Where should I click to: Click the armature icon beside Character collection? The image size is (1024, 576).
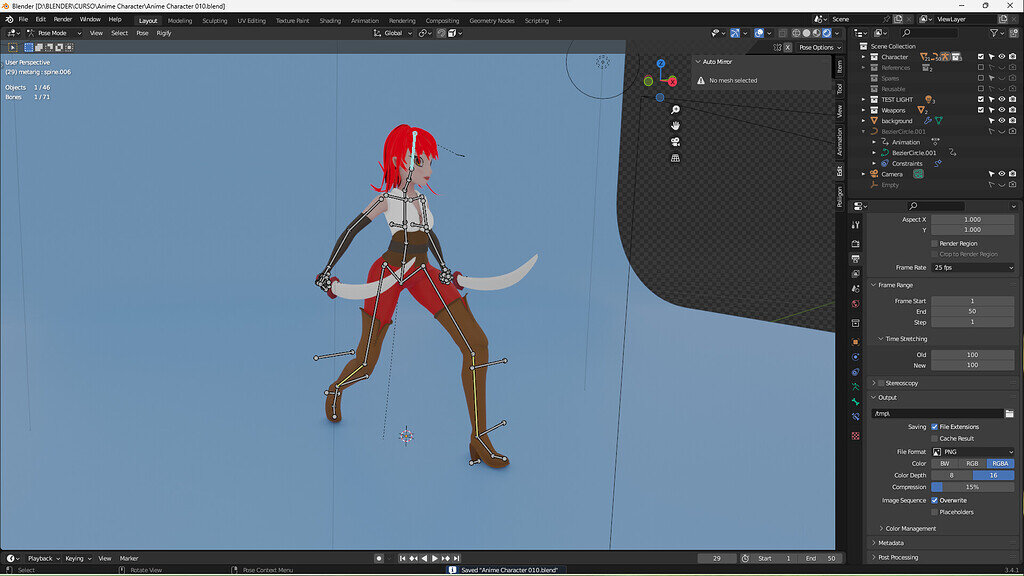tap(946, 56)
